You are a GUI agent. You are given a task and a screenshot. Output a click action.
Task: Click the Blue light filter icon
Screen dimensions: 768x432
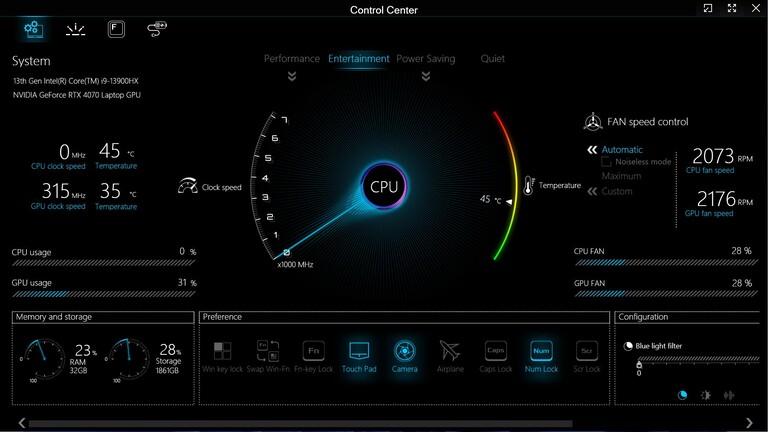[x=628, y=346]
